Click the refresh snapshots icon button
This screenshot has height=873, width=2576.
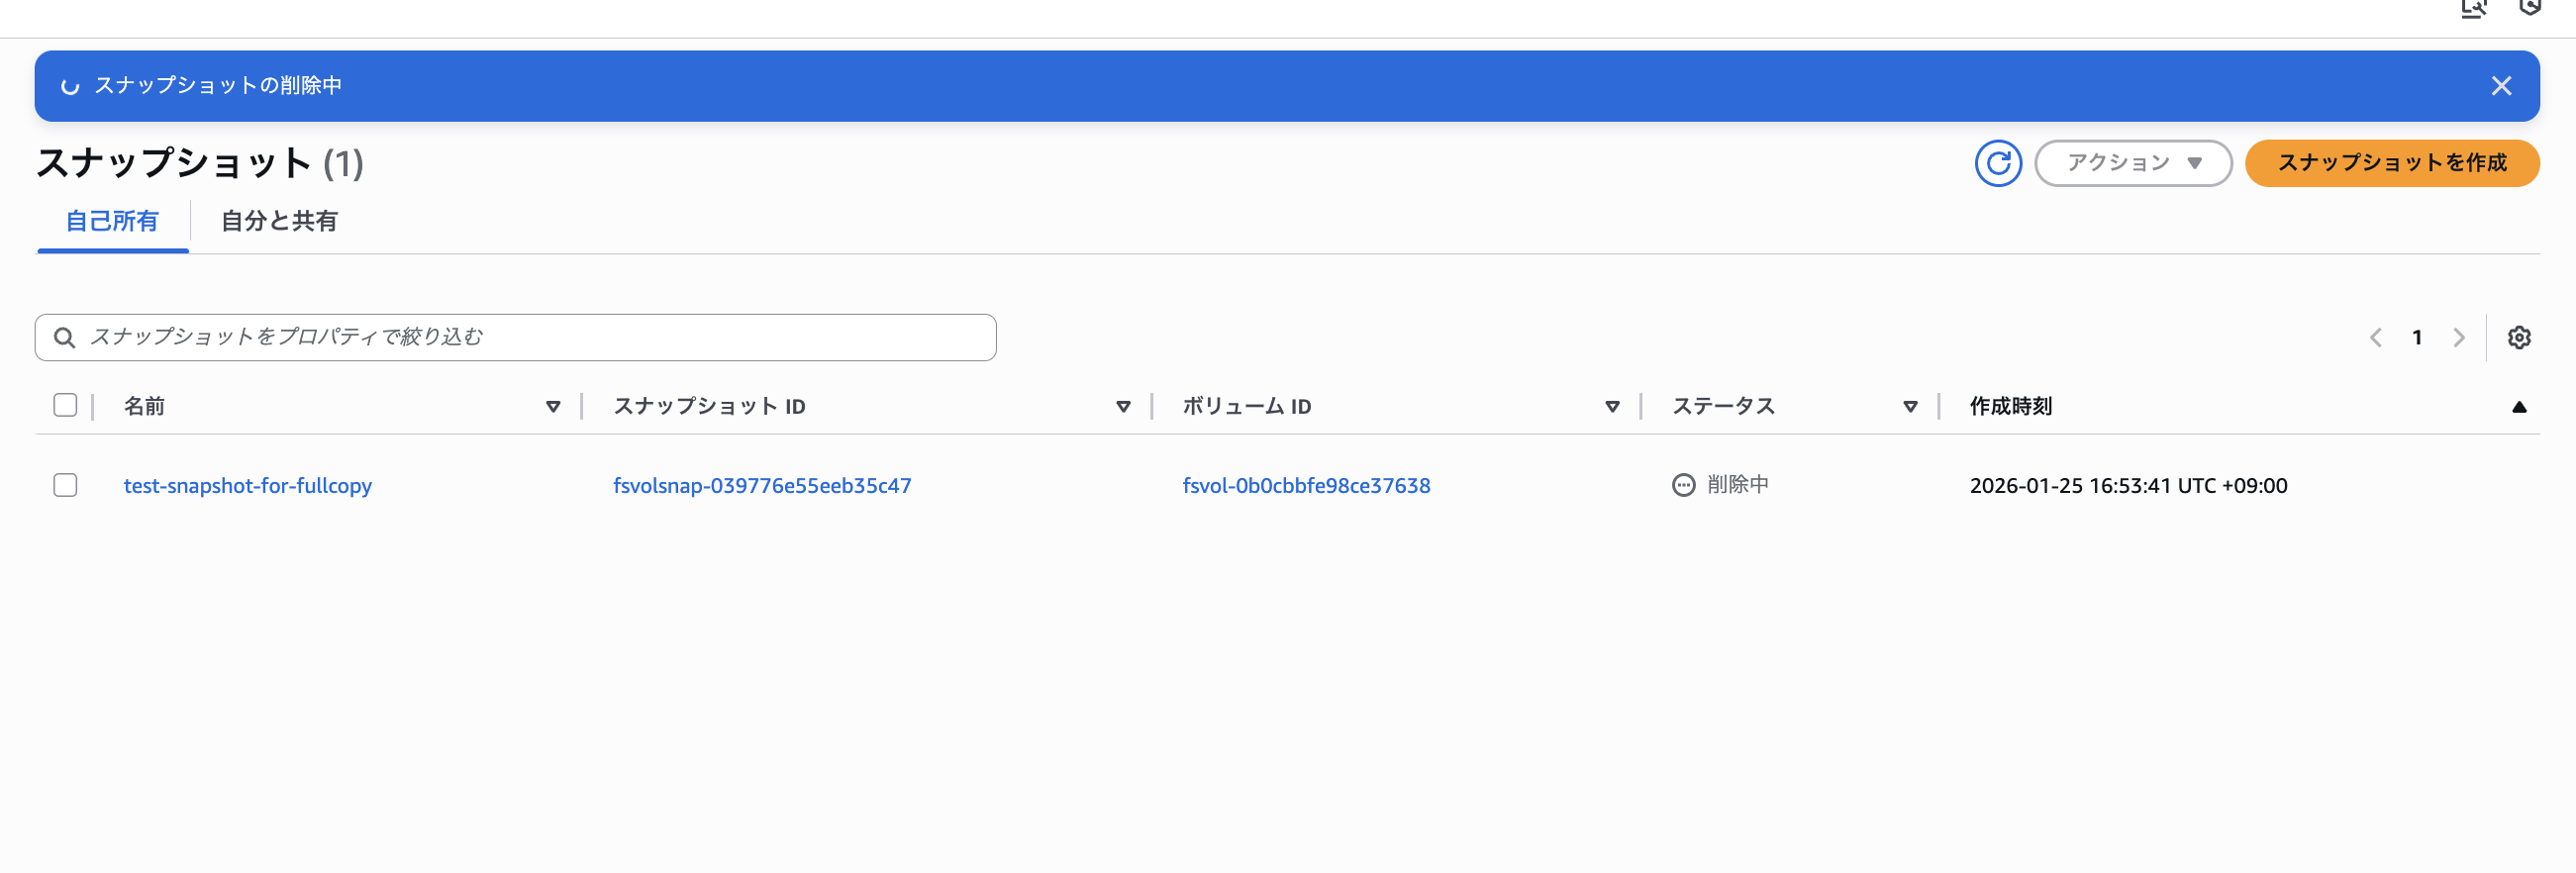1997,163
